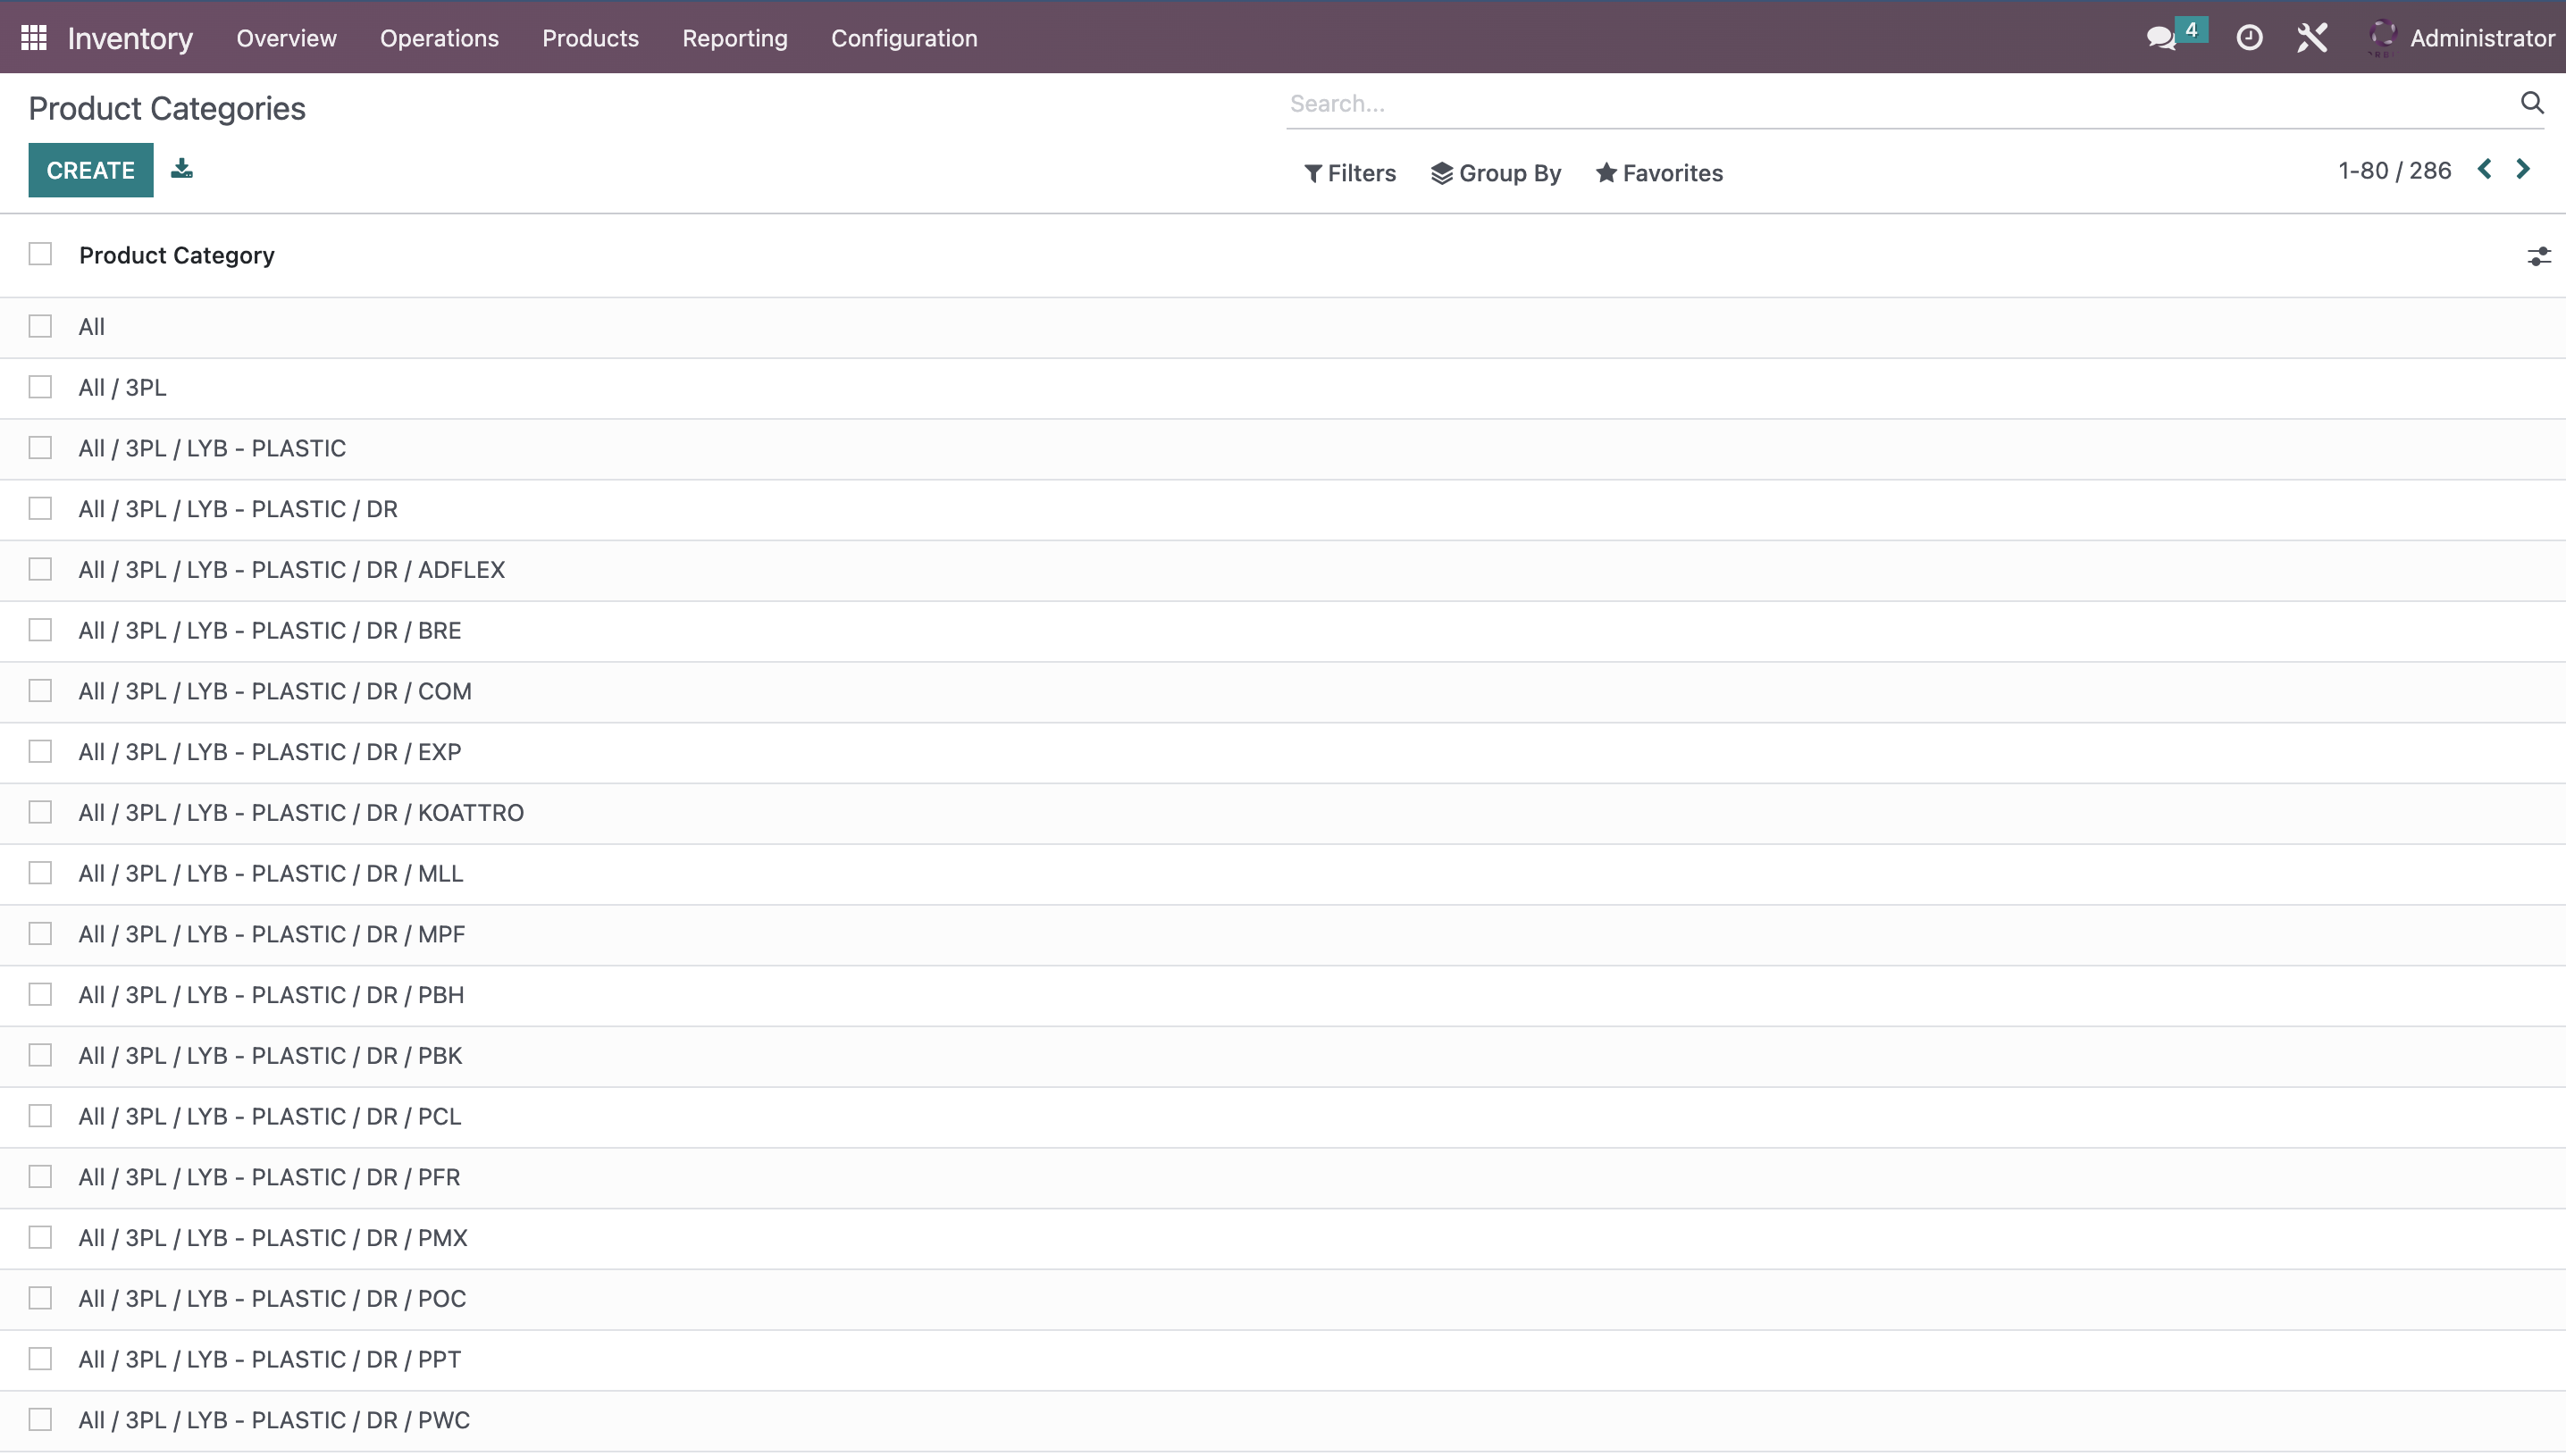This screenshot has width=2566, height=1456.
Task: Open the Products menu
Action: coord(590,38)
